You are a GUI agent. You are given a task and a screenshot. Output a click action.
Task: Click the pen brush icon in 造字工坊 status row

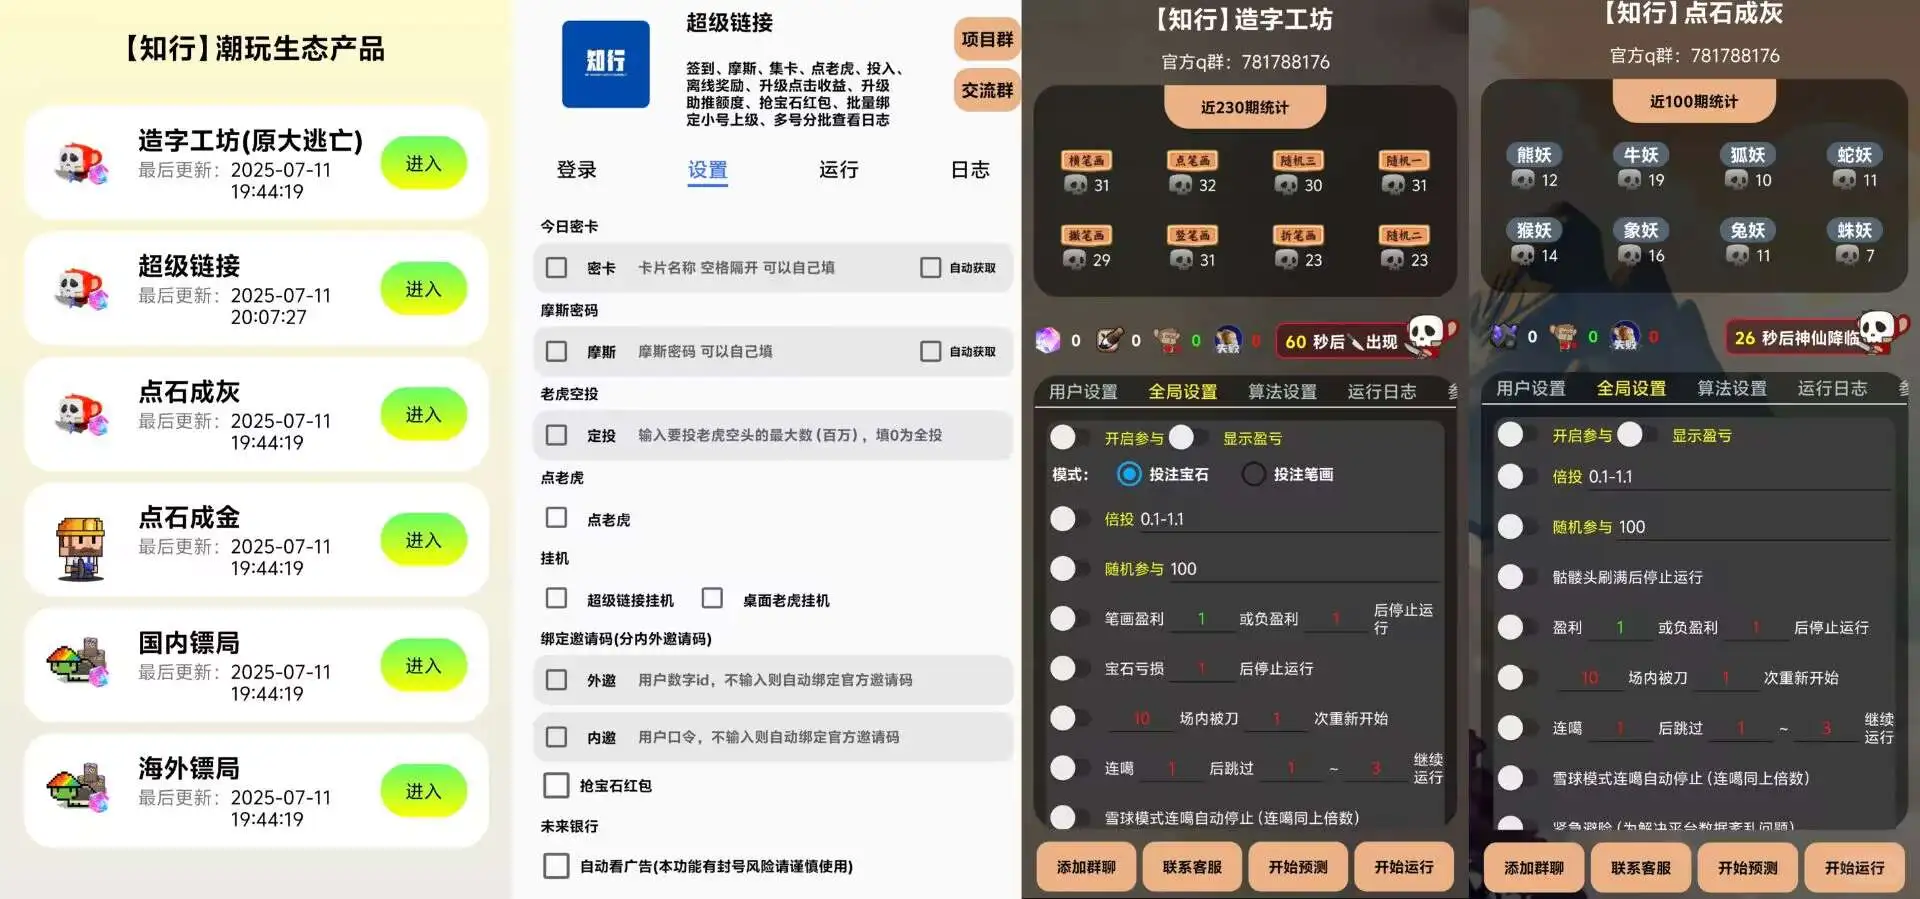[1108, 340]
